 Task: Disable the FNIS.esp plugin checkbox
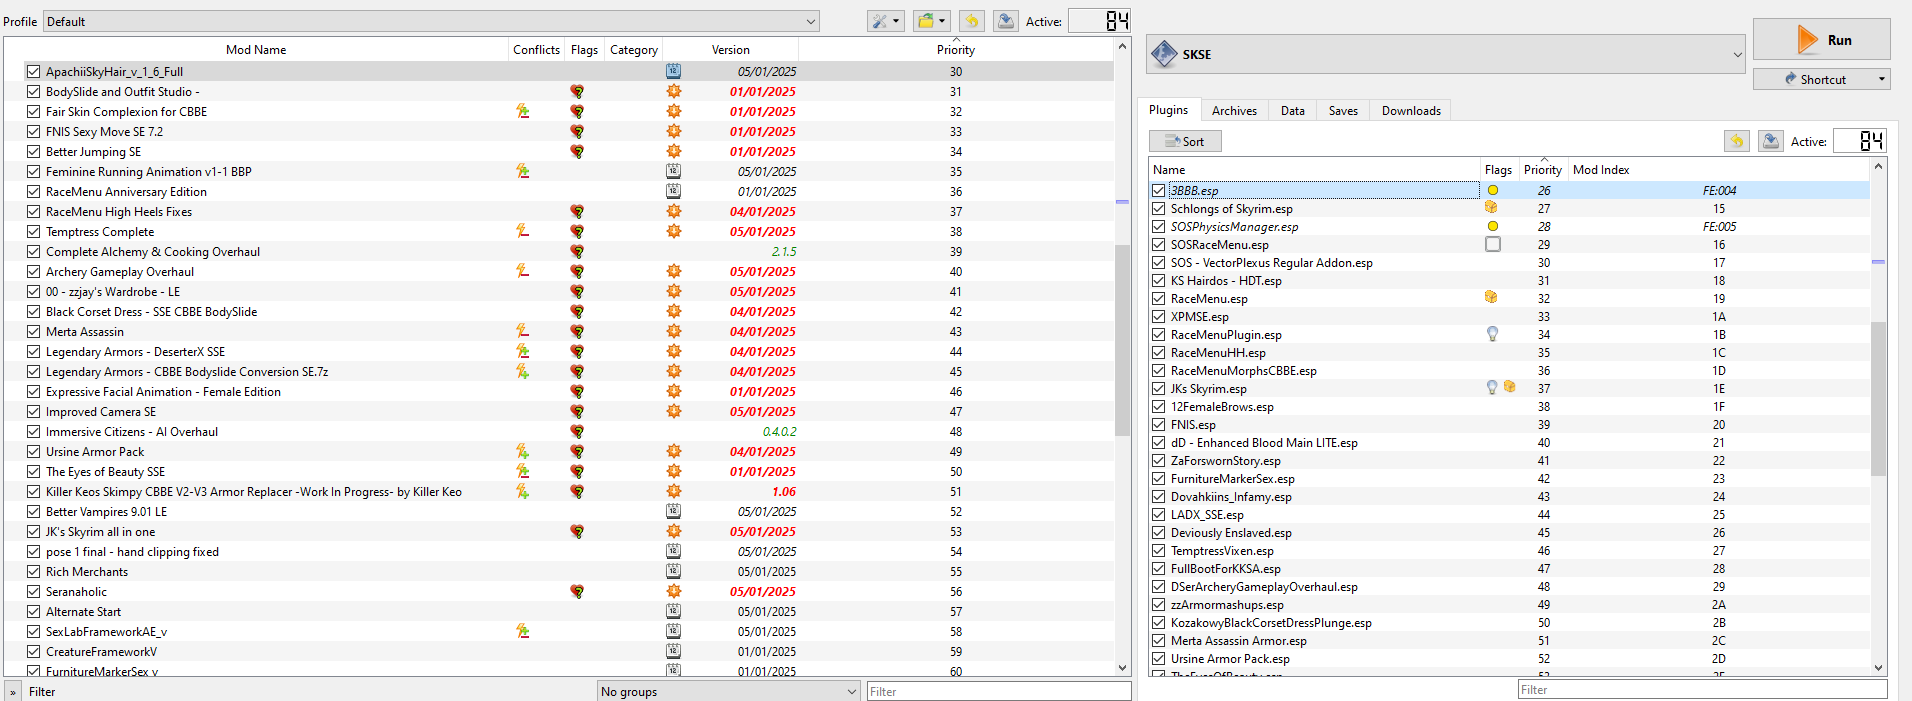click(x=1158, y=424)
